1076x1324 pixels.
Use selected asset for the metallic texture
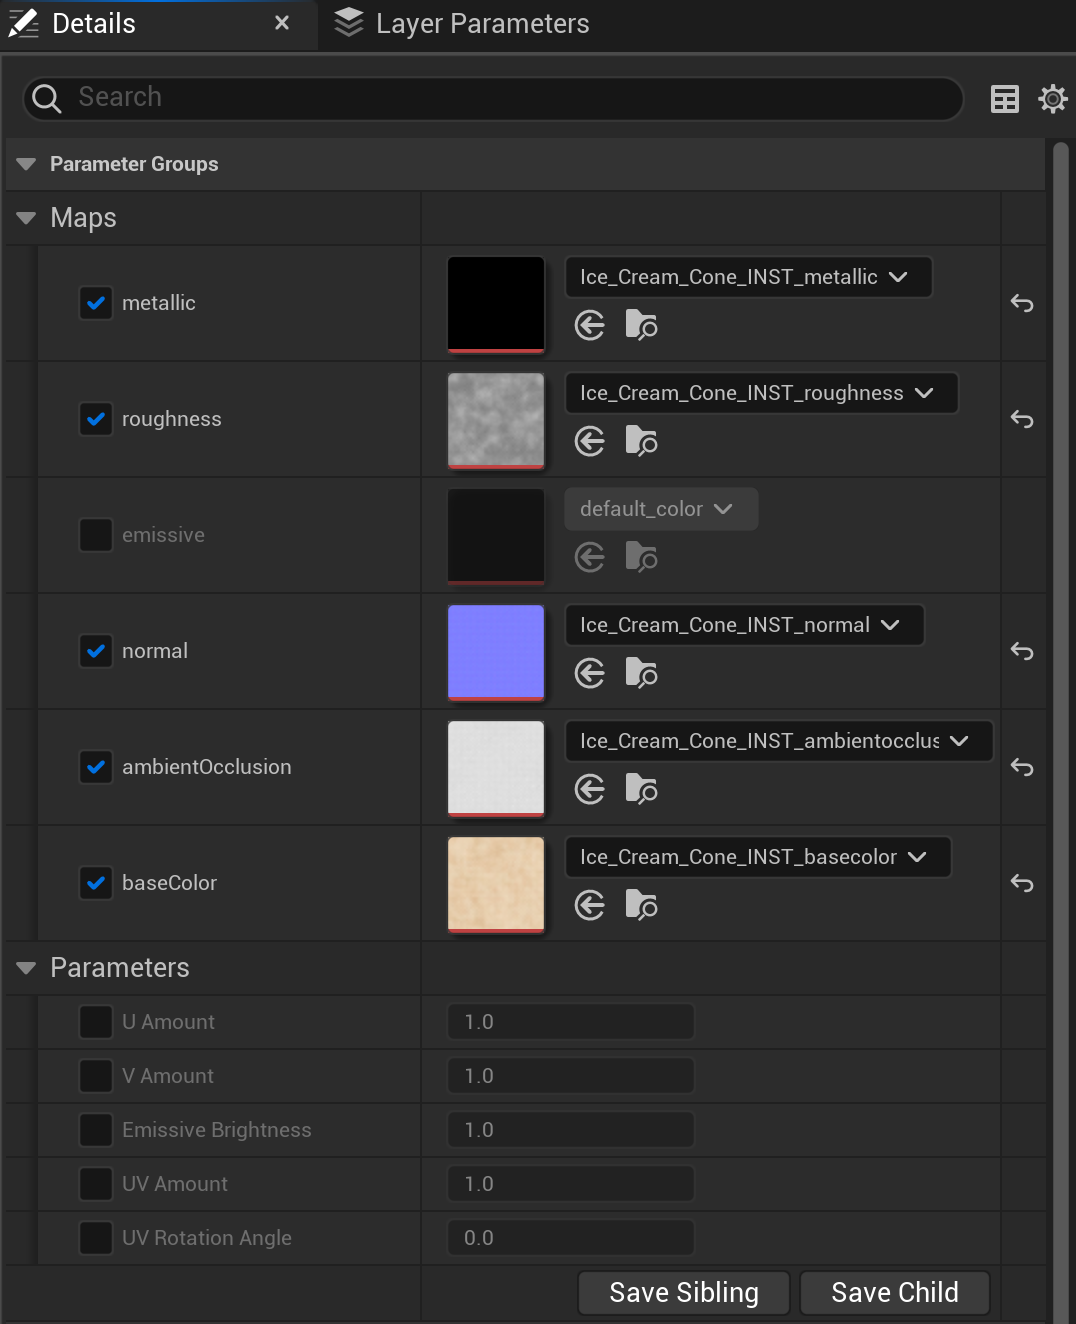click(x=590, y=324)
